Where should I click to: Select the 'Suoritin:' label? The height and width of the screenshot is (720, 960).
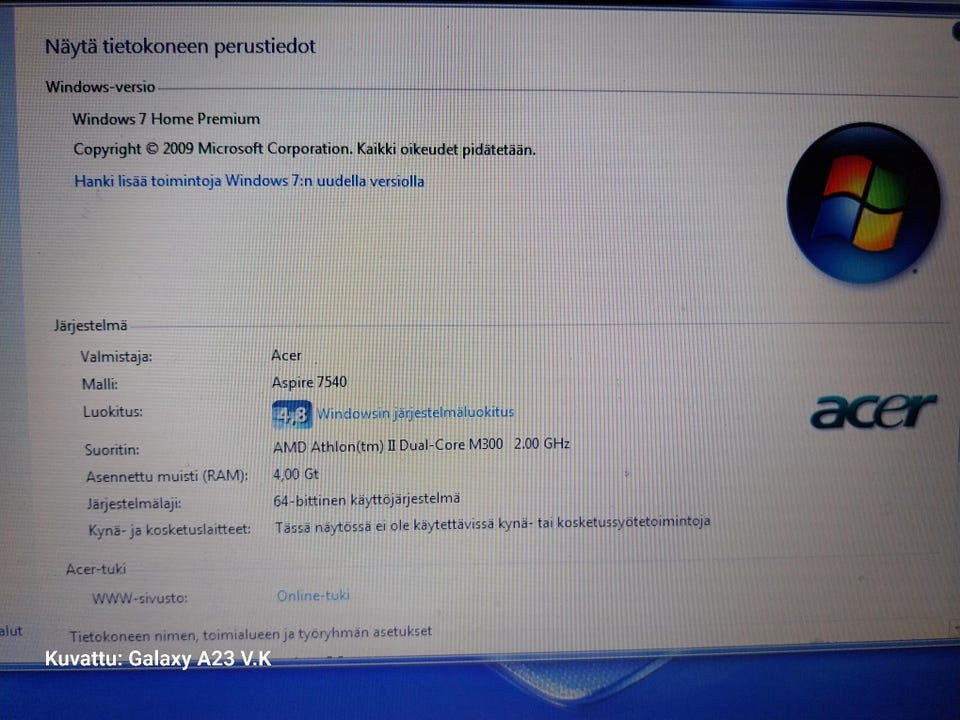pos(112,450)
